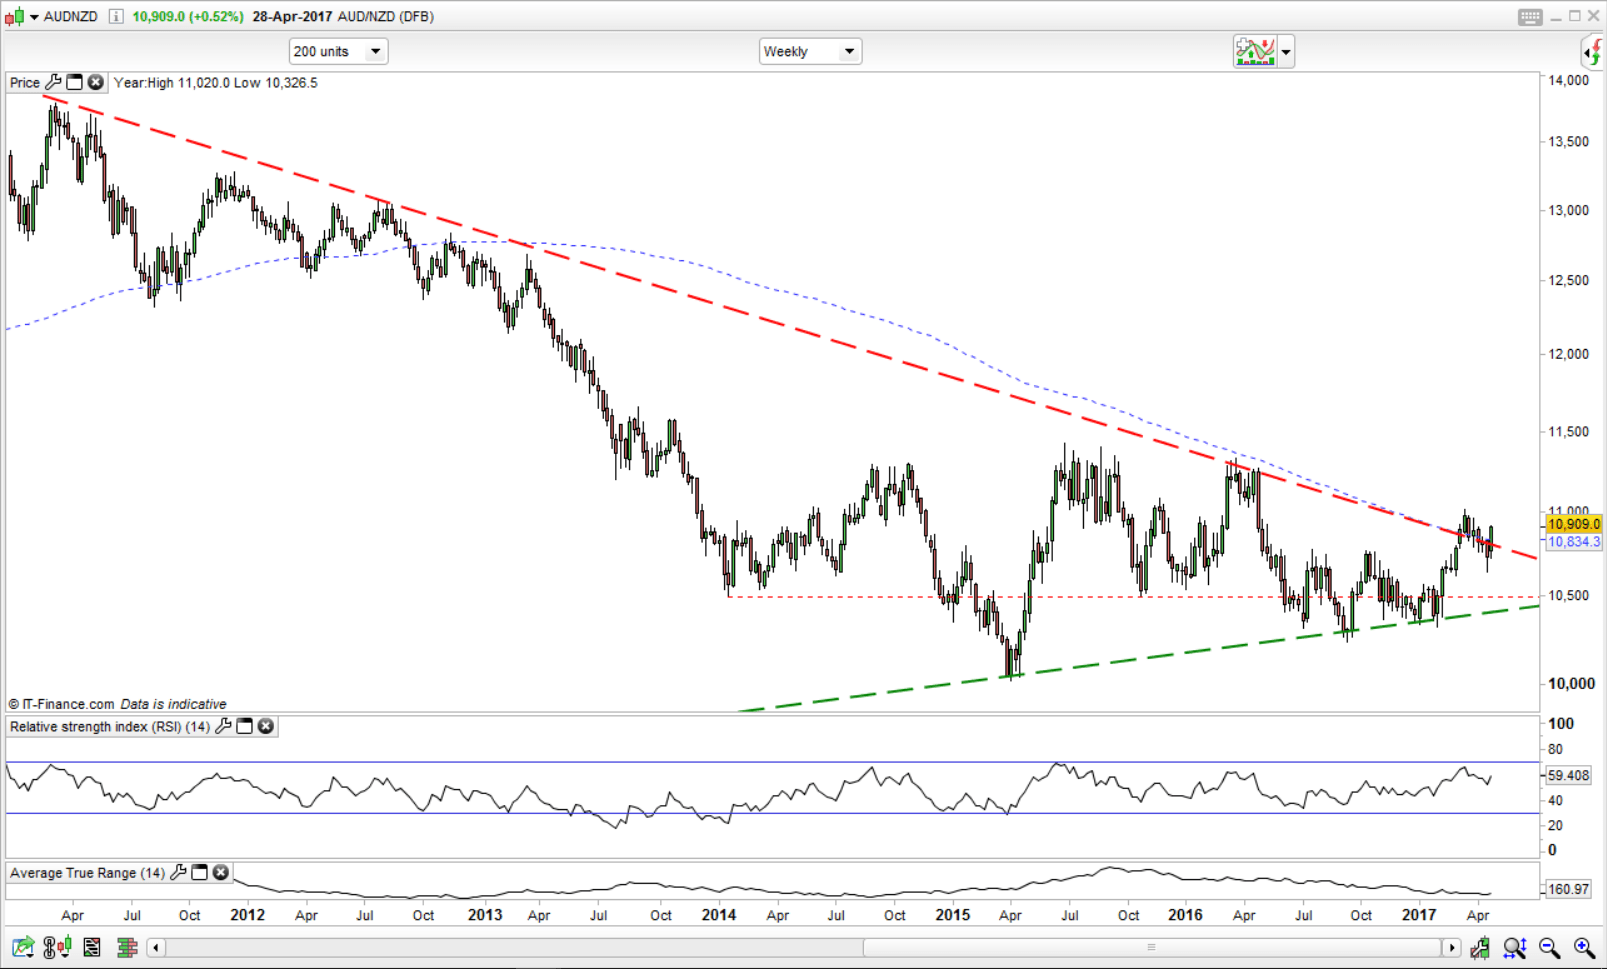This screenshot has width=1607, height=969.
Task: Open the RSI indicator settings wrench
Action: pos(224,727)
